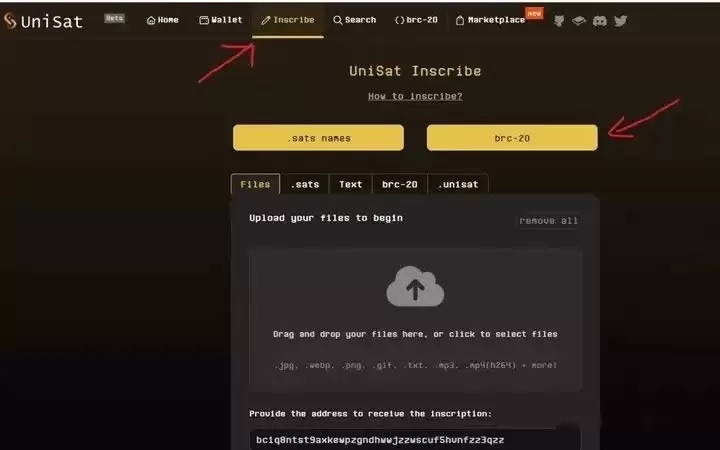This screenshot has height=450, width=720.
Task: Open the Discord icon link
Action: [599, 21]
